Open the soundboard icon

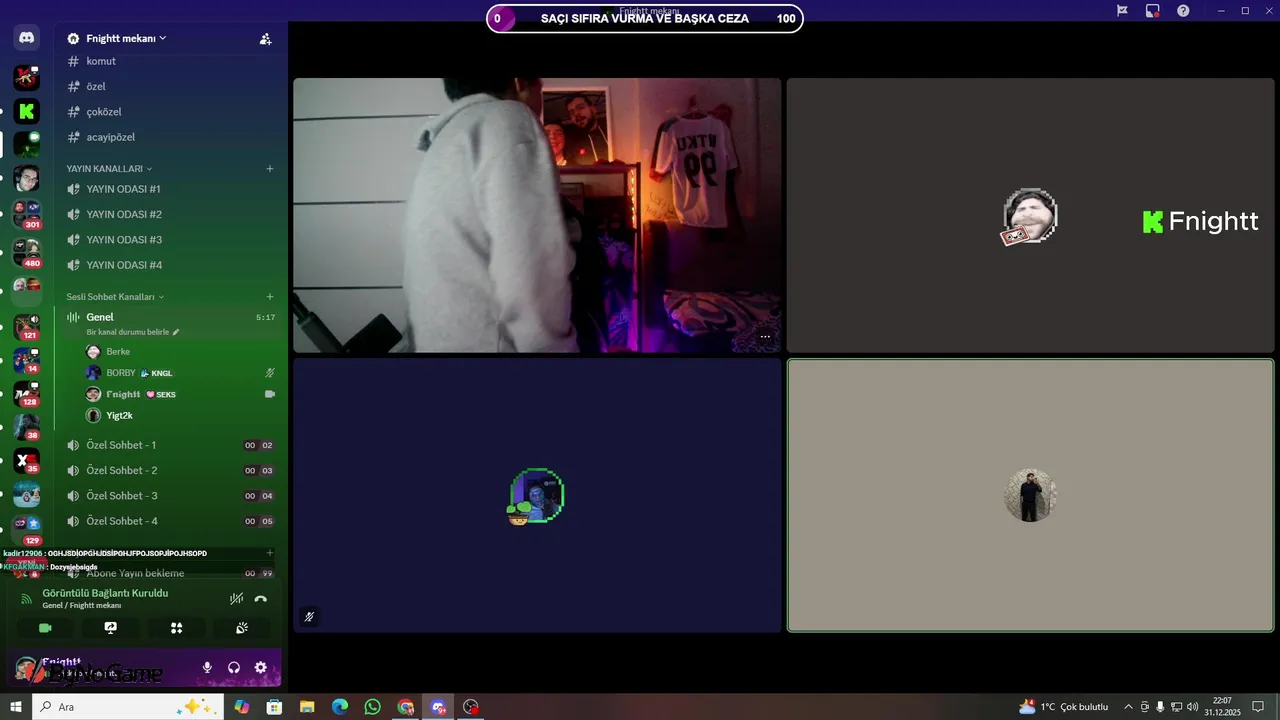click(x=242, y=628)
